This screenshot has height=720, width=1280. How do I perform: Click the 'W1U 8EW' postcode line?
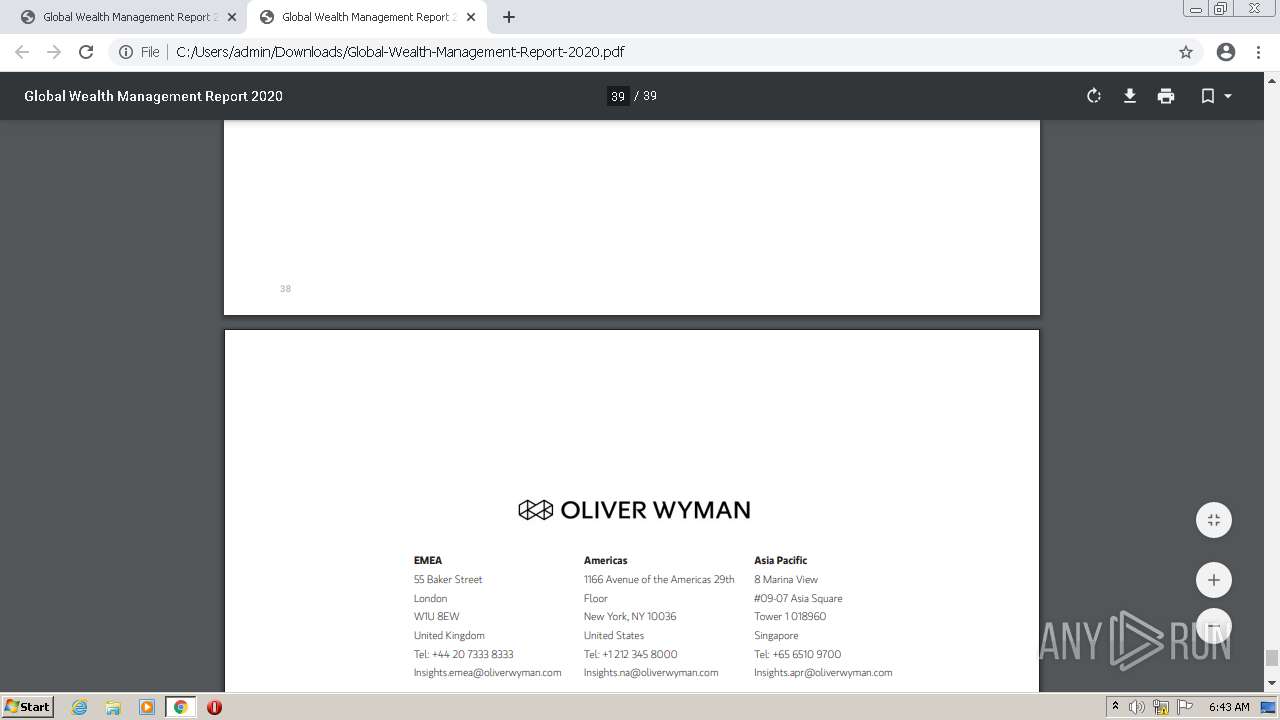pos(437,617)
